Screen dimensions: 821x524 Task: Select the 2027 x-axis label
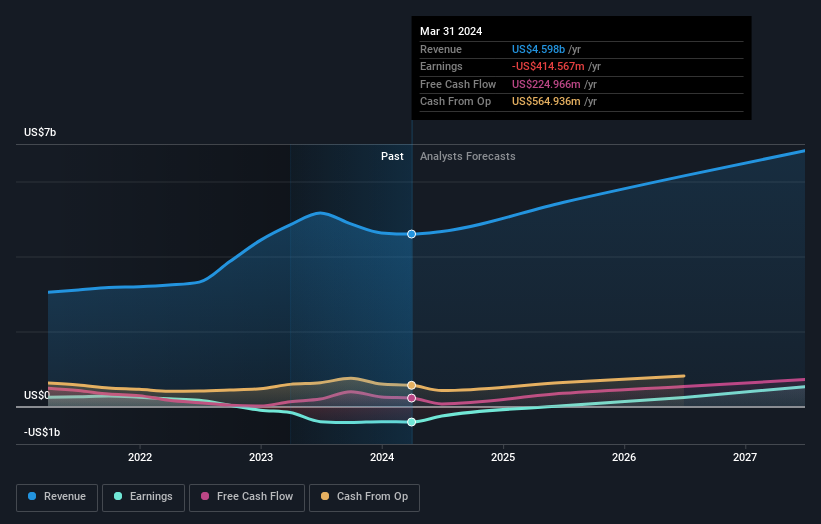tap(745, 458)
